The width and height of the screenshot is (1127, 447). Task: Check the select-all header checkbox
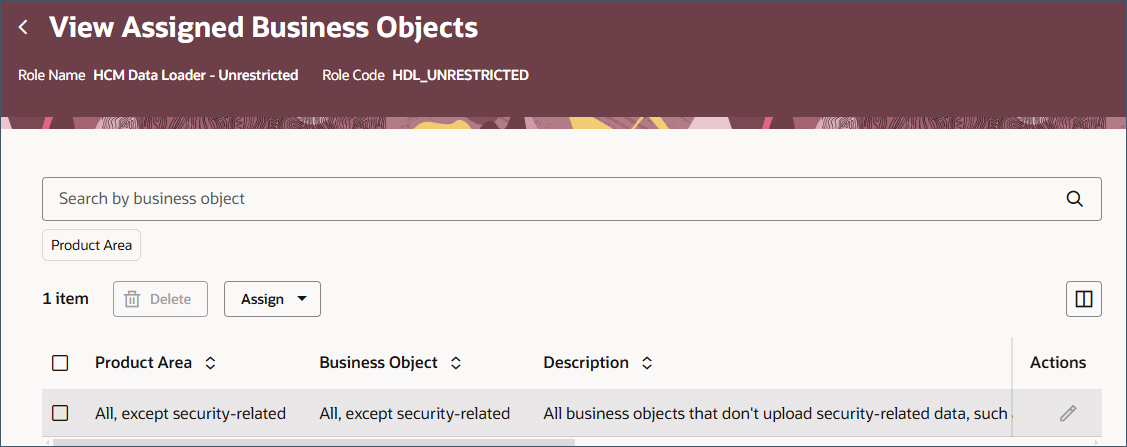point(60,363)
